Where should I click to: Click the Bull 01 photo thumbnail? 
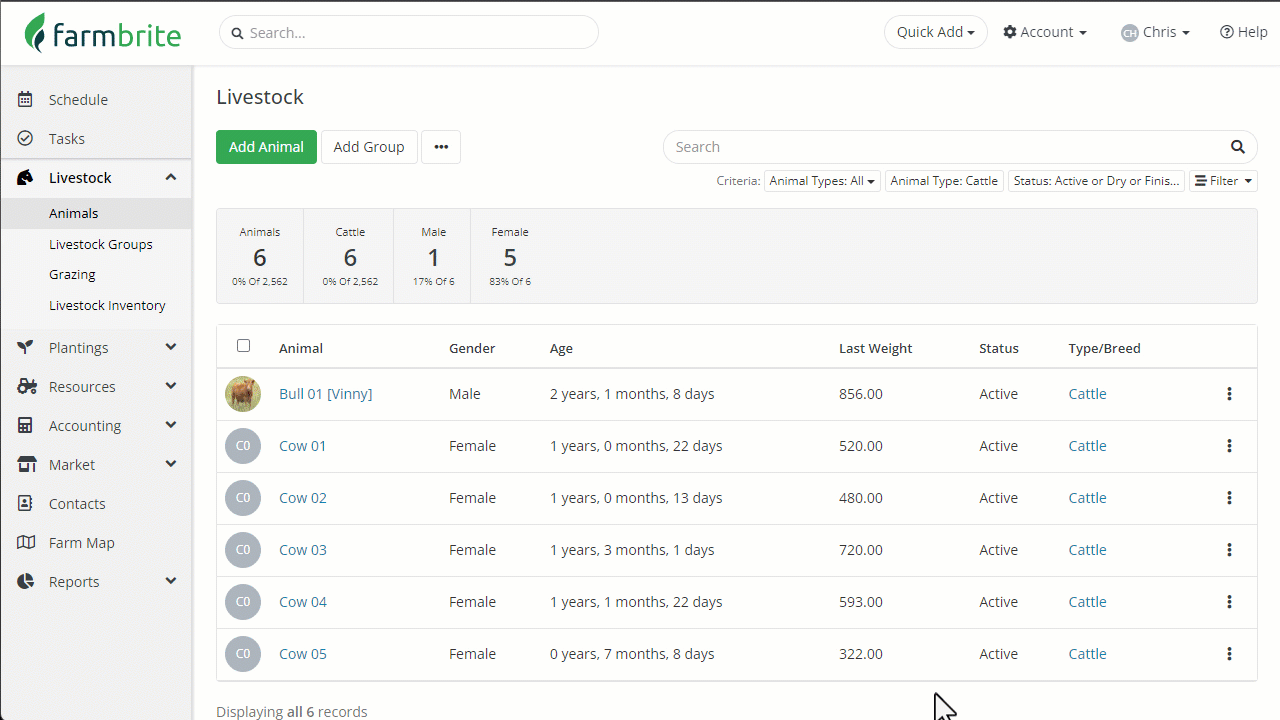pos(243,394)
